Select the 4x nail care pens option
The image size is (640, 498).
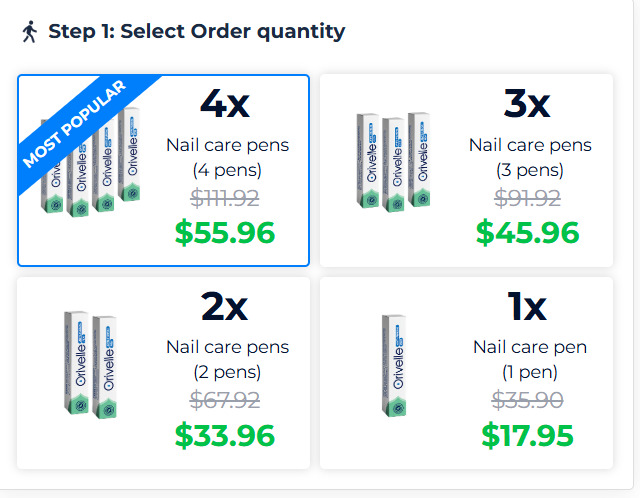pyautogui.click(x=163, y=171)
